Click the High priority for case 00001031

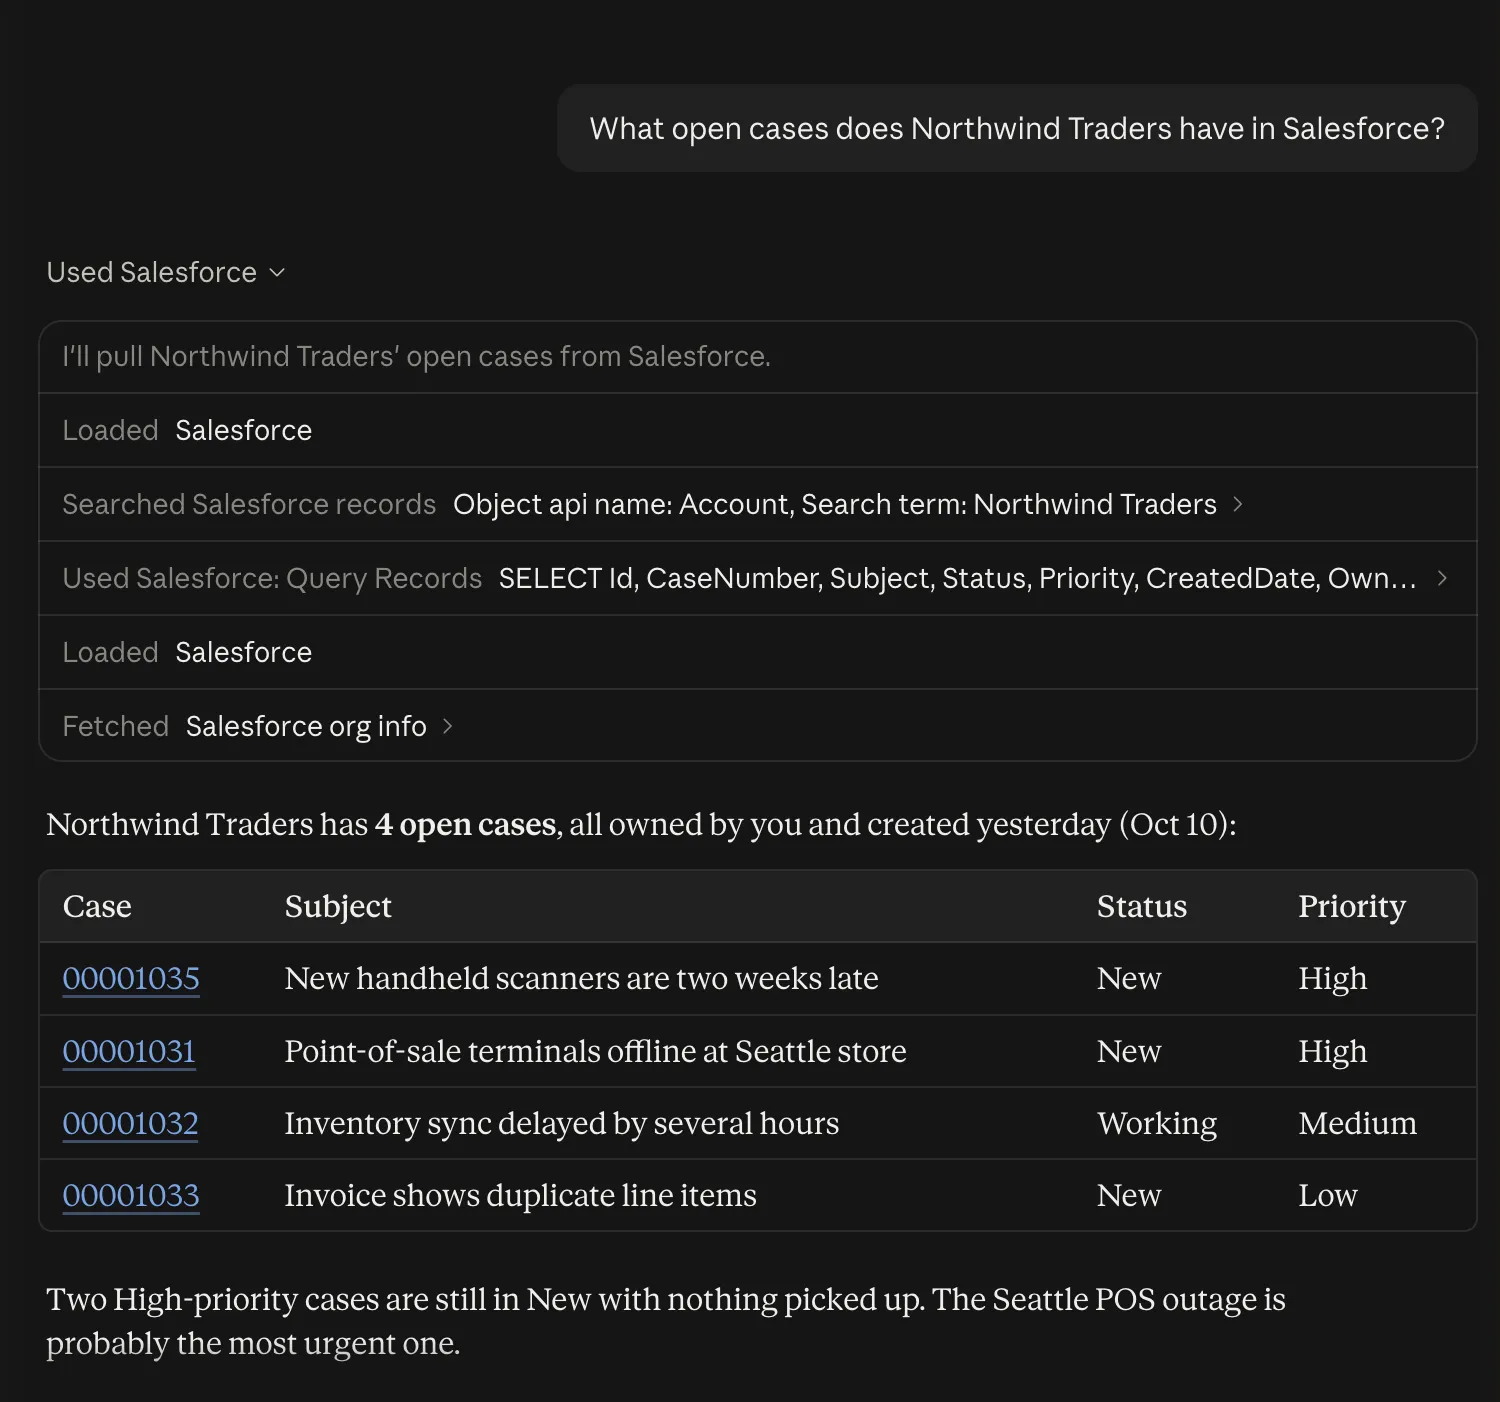(x=1333, y=1051)
